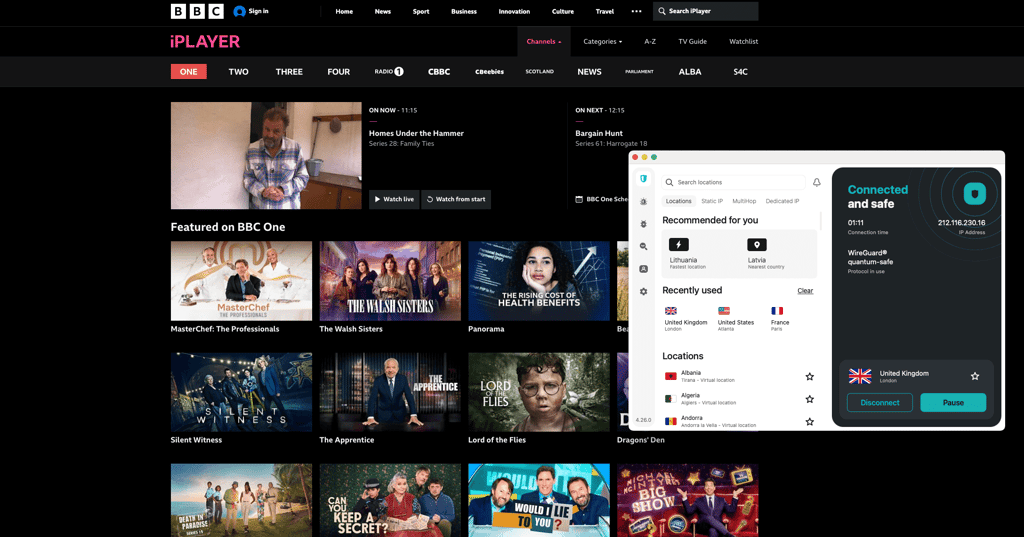Screen dimensions: 1024x537
Task: Select the Locations tab in VPN
Action: click(x=678, y=201)
